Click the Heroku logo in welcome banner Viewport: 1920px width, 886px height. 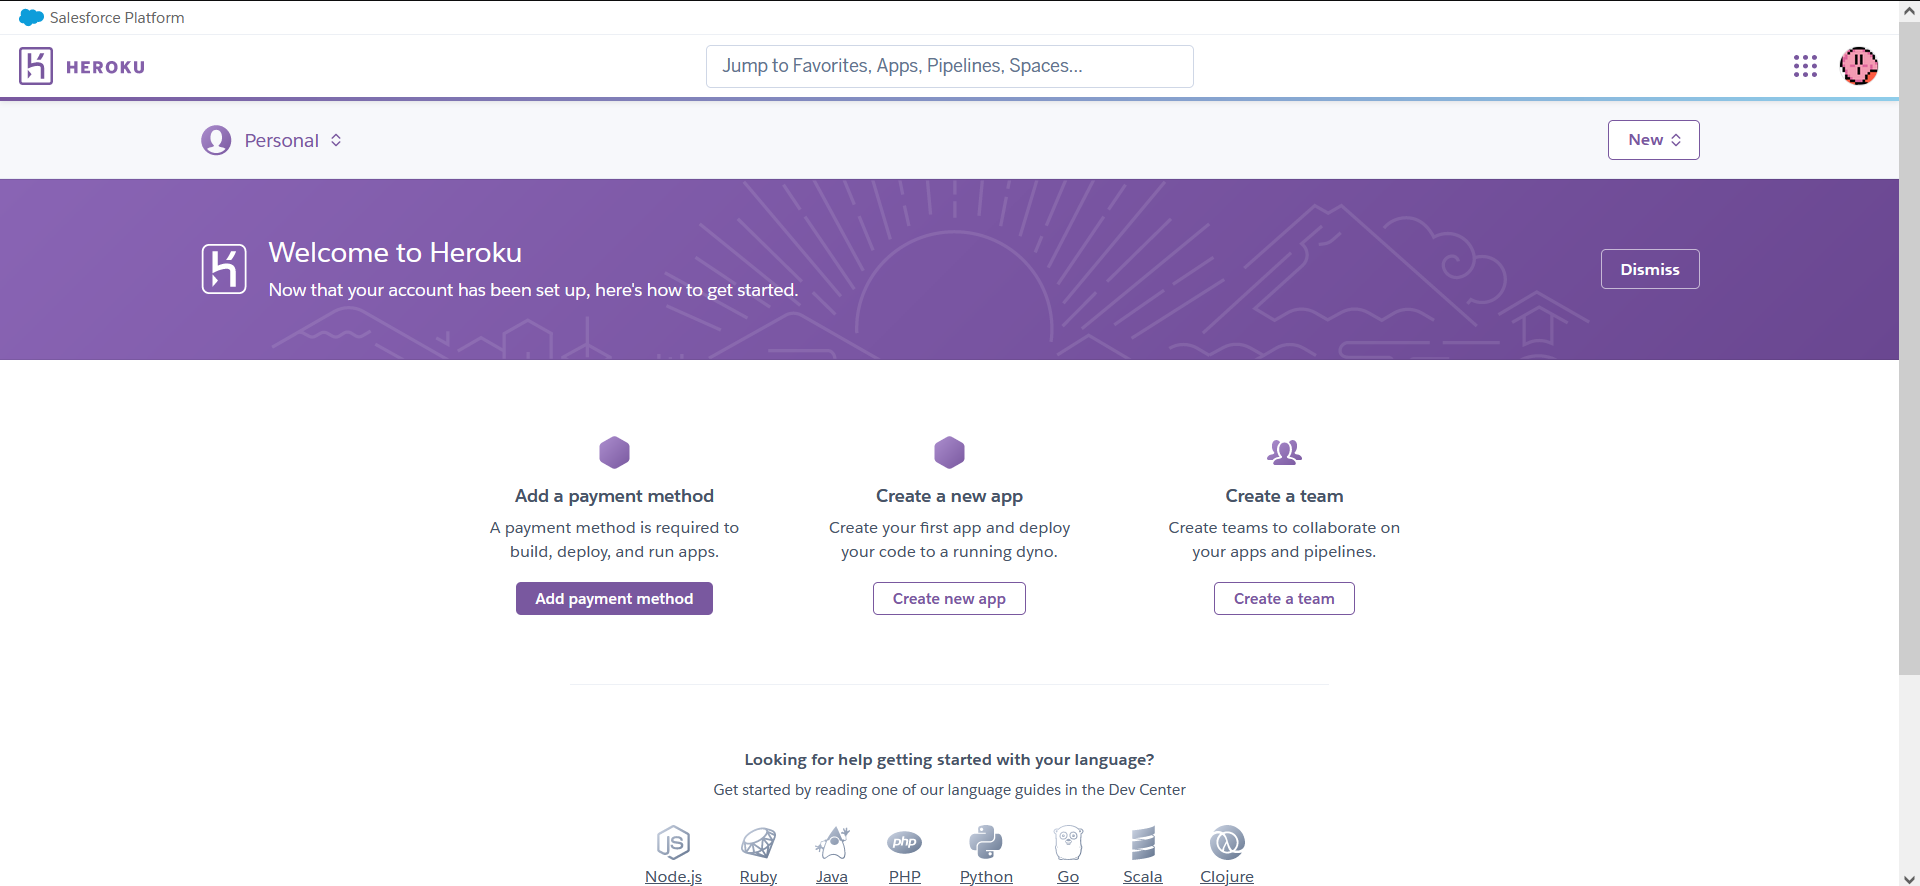click(224, 269)
